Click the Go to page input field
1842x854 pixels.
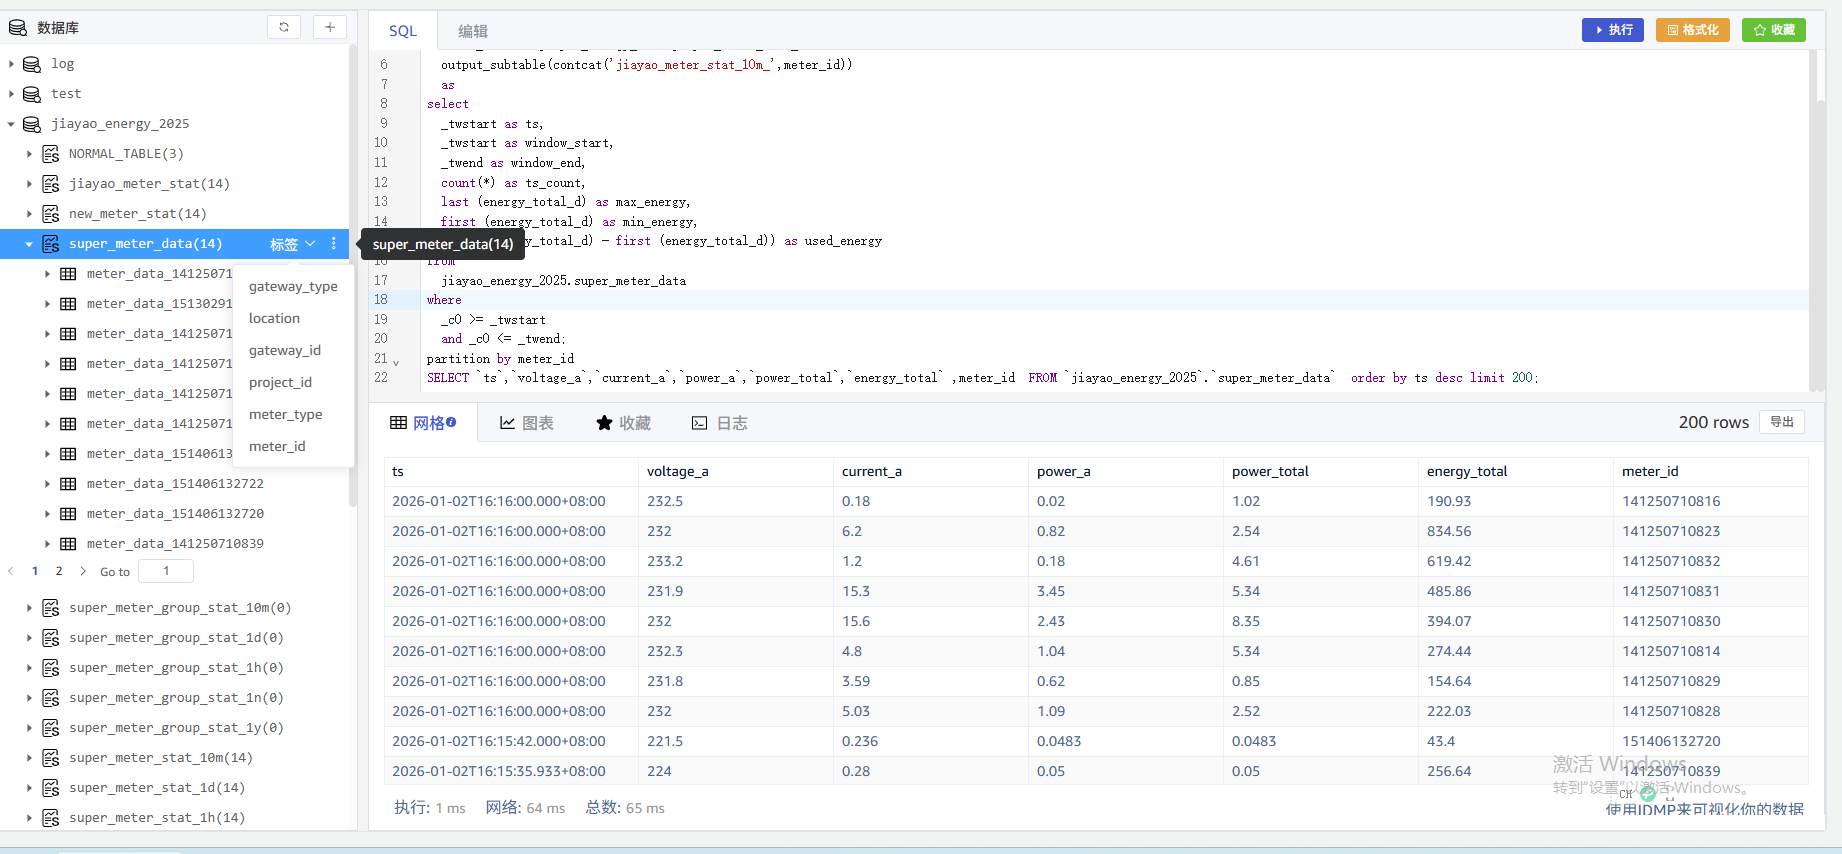(166, 571)
